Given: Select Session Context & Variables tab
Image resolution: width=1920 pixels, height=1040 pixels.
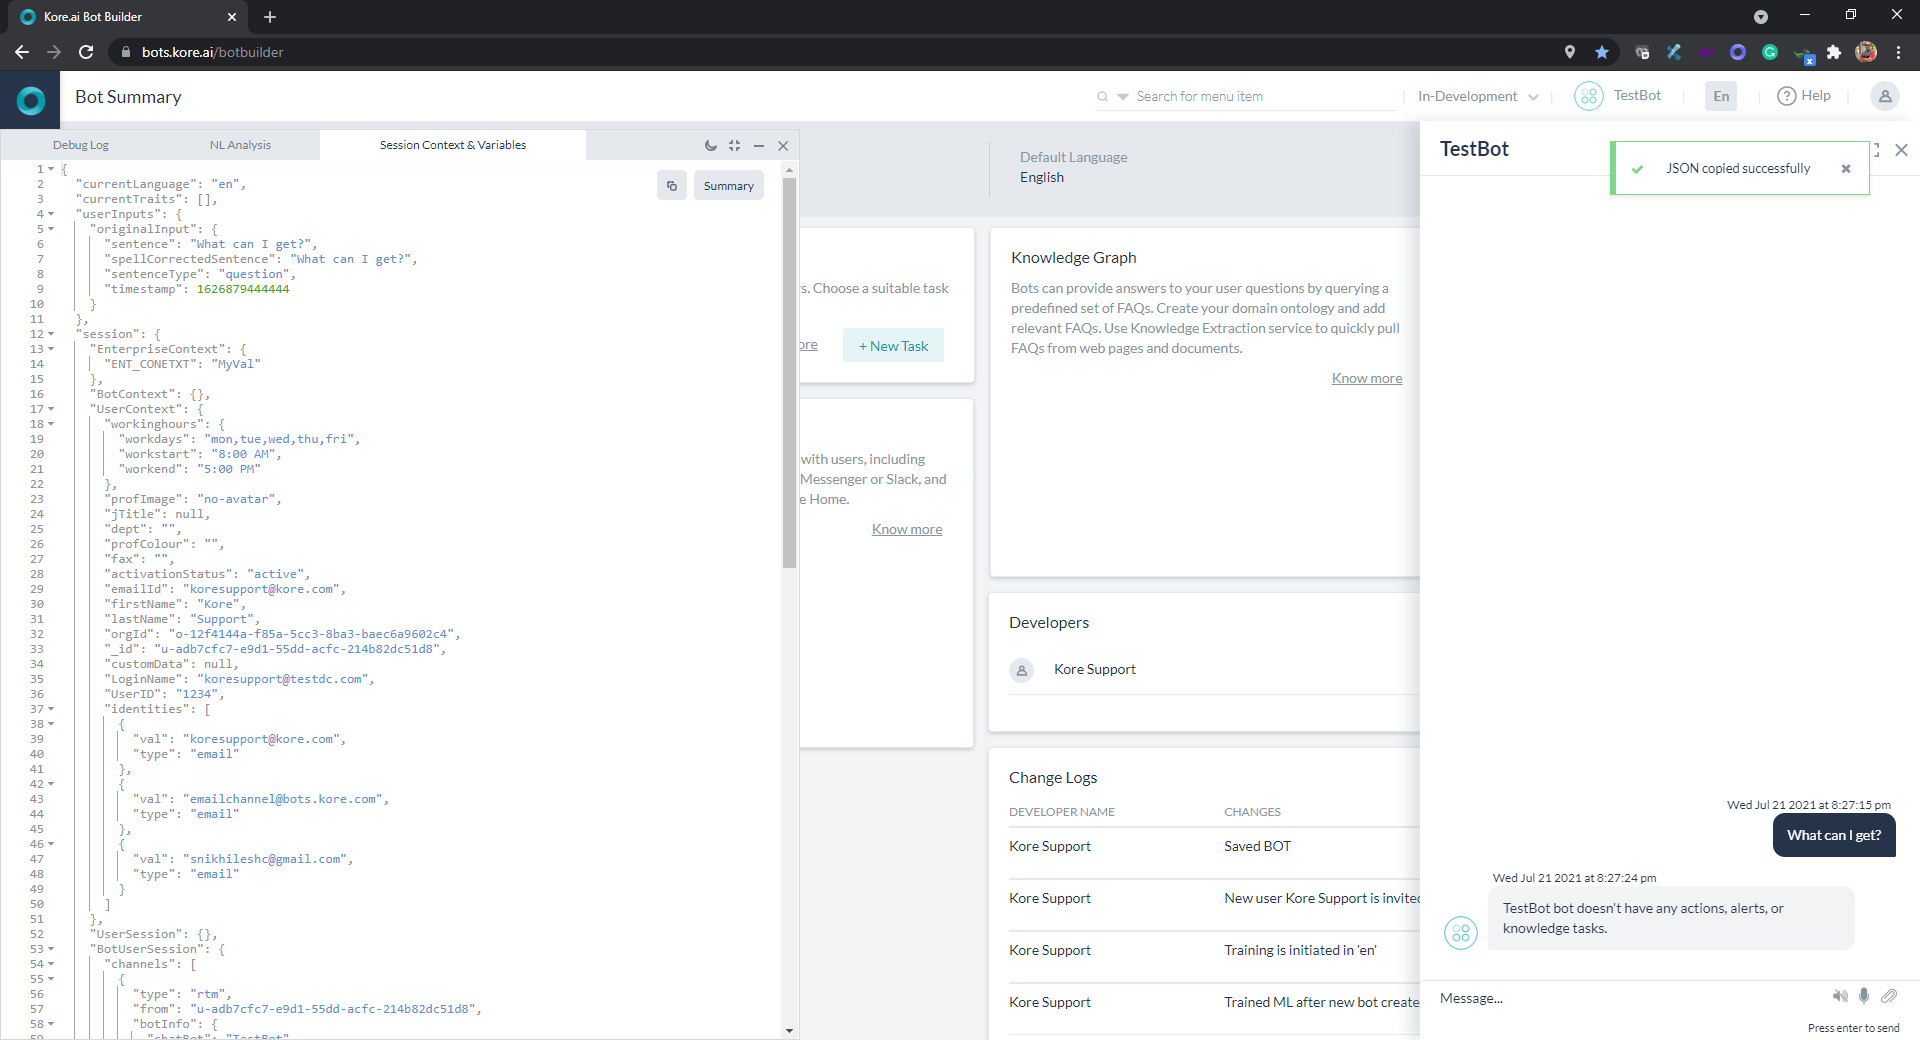Looking at the screenshot, I should pos(453,145).
